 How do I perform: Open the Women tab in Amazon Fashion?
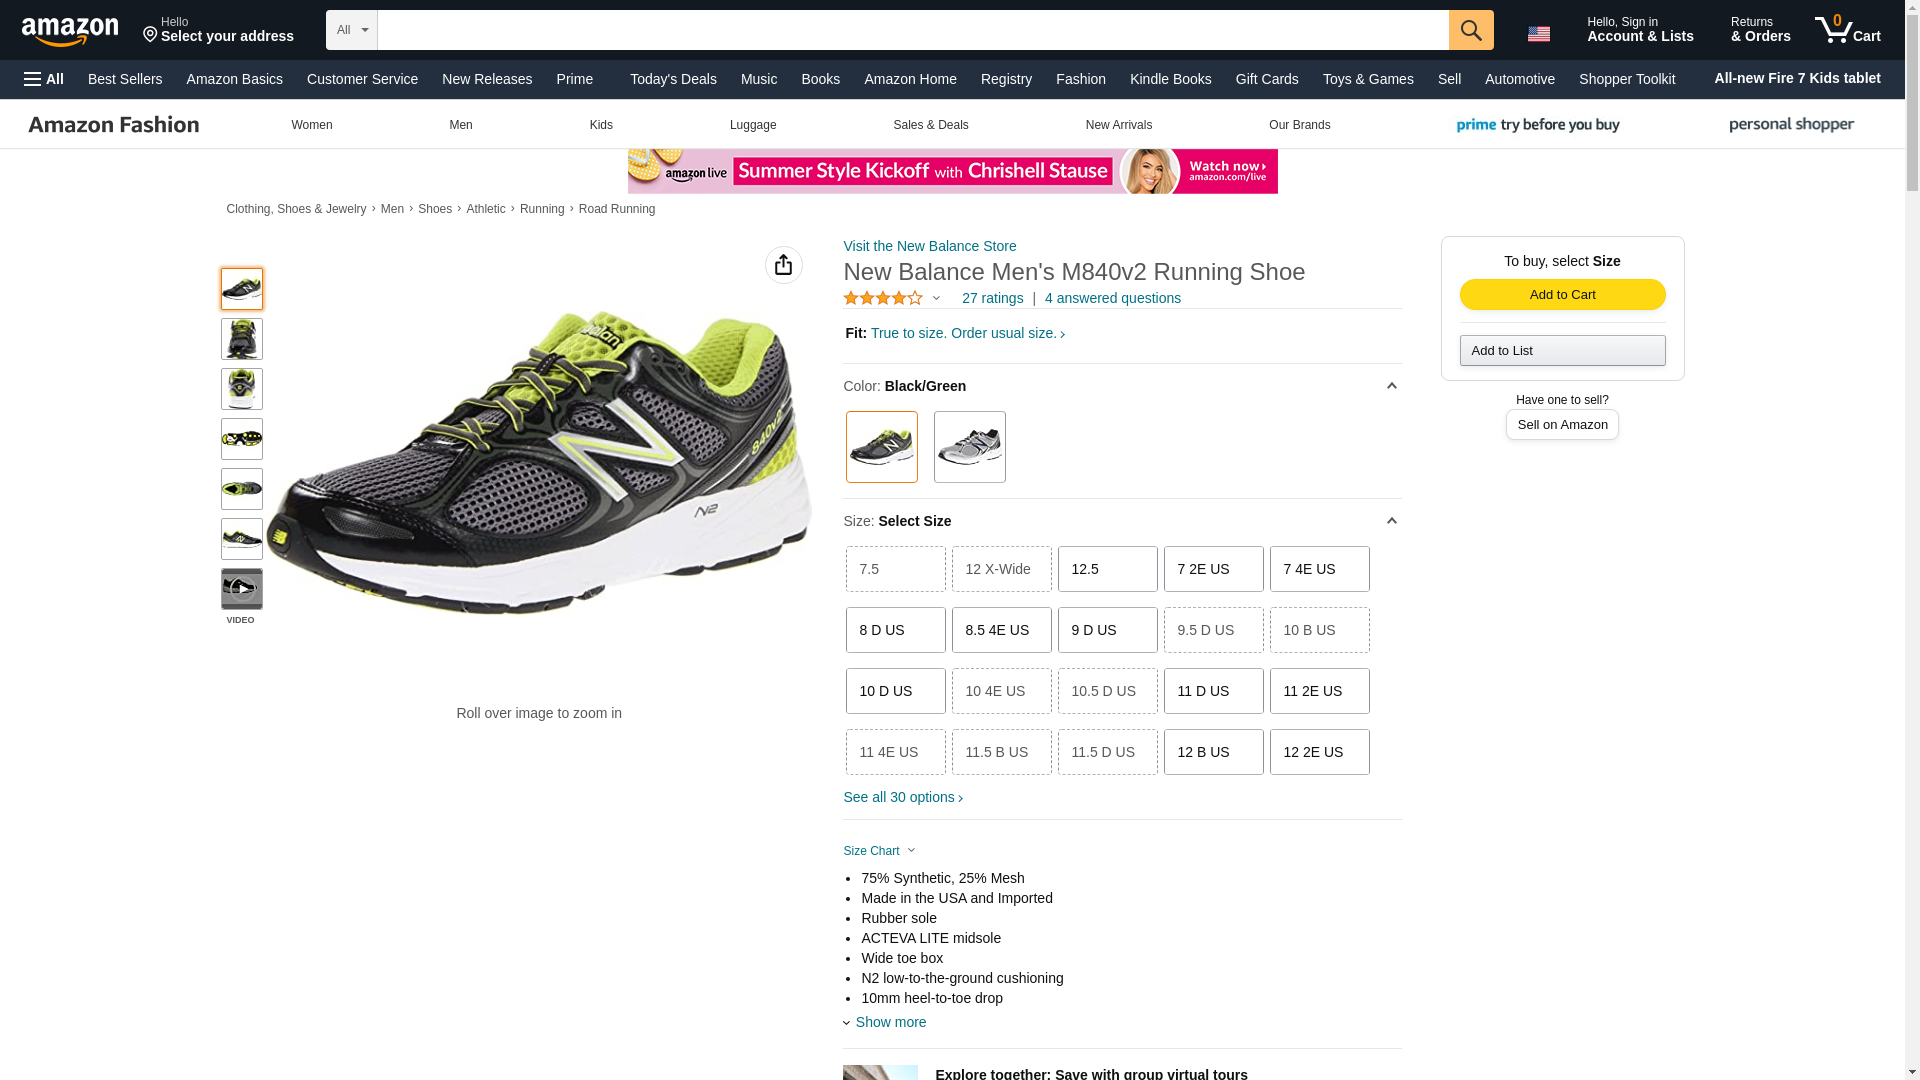(x=311, y=125)
